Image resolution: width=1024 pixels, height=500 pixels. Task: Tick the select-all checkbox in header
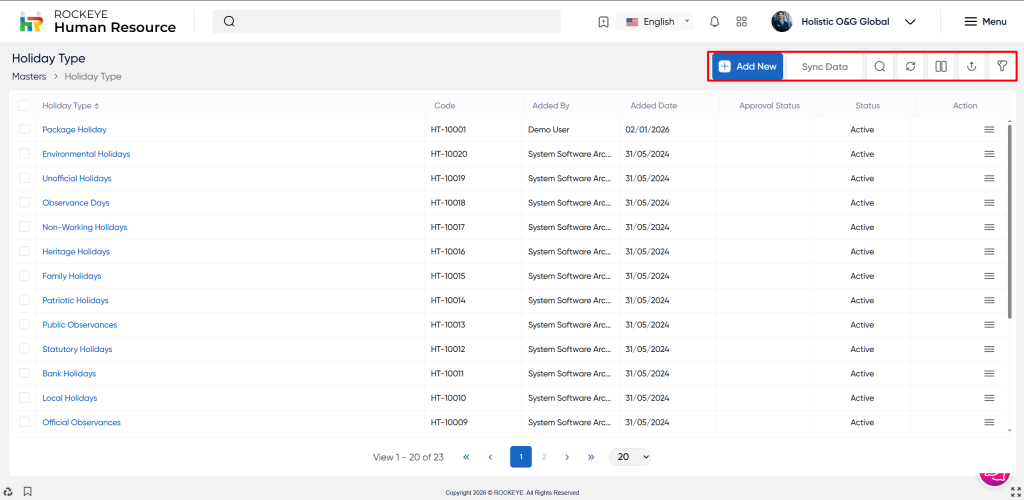pos(24,106)
